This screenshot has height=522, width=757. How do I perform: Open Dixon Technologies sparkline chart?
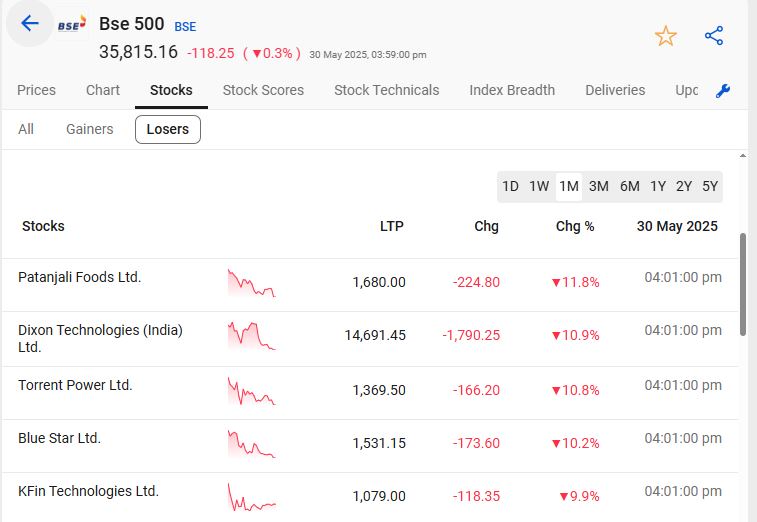point(251,336)
